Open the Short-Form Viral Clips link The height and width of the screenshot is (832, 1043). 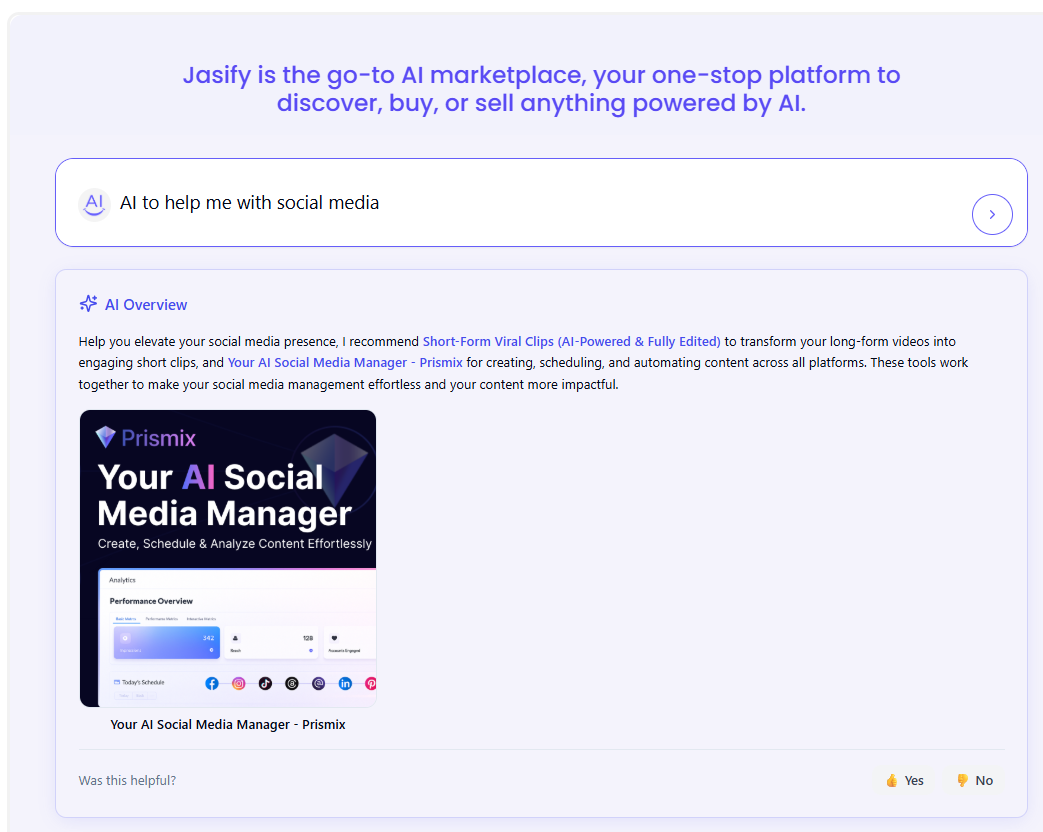coord(571,341)
